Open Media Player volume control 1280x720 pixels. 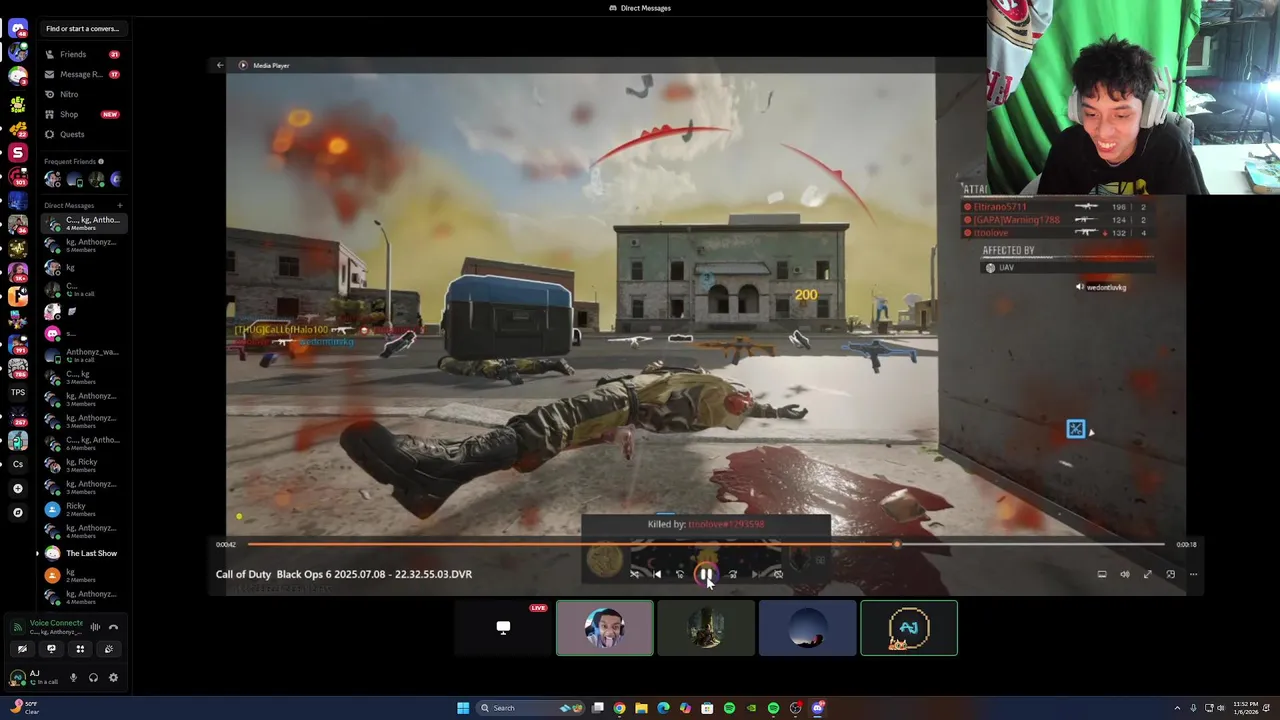tap(1125, 574)
